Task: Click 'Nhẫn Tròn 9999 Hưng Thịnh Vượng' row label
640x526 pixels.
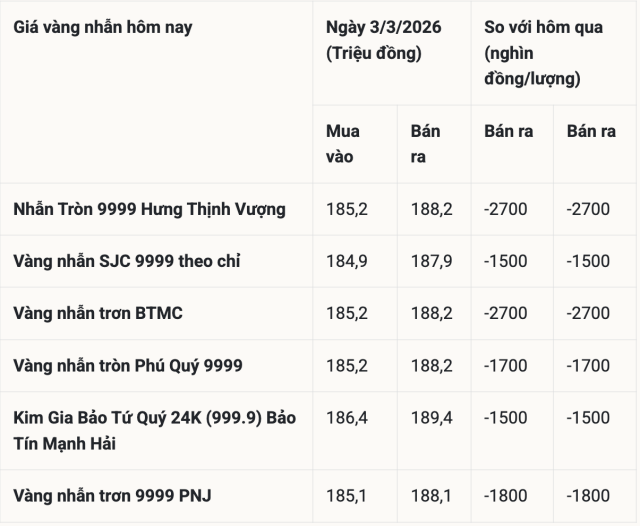Action: pyautogui.click(x=150, y=209)
